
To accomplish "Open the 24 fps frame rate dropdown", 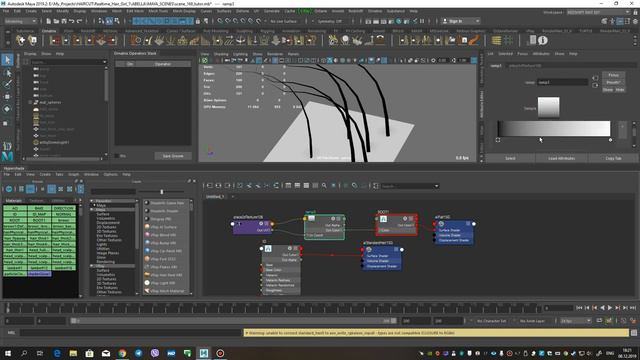I will (x=576, y=321).
